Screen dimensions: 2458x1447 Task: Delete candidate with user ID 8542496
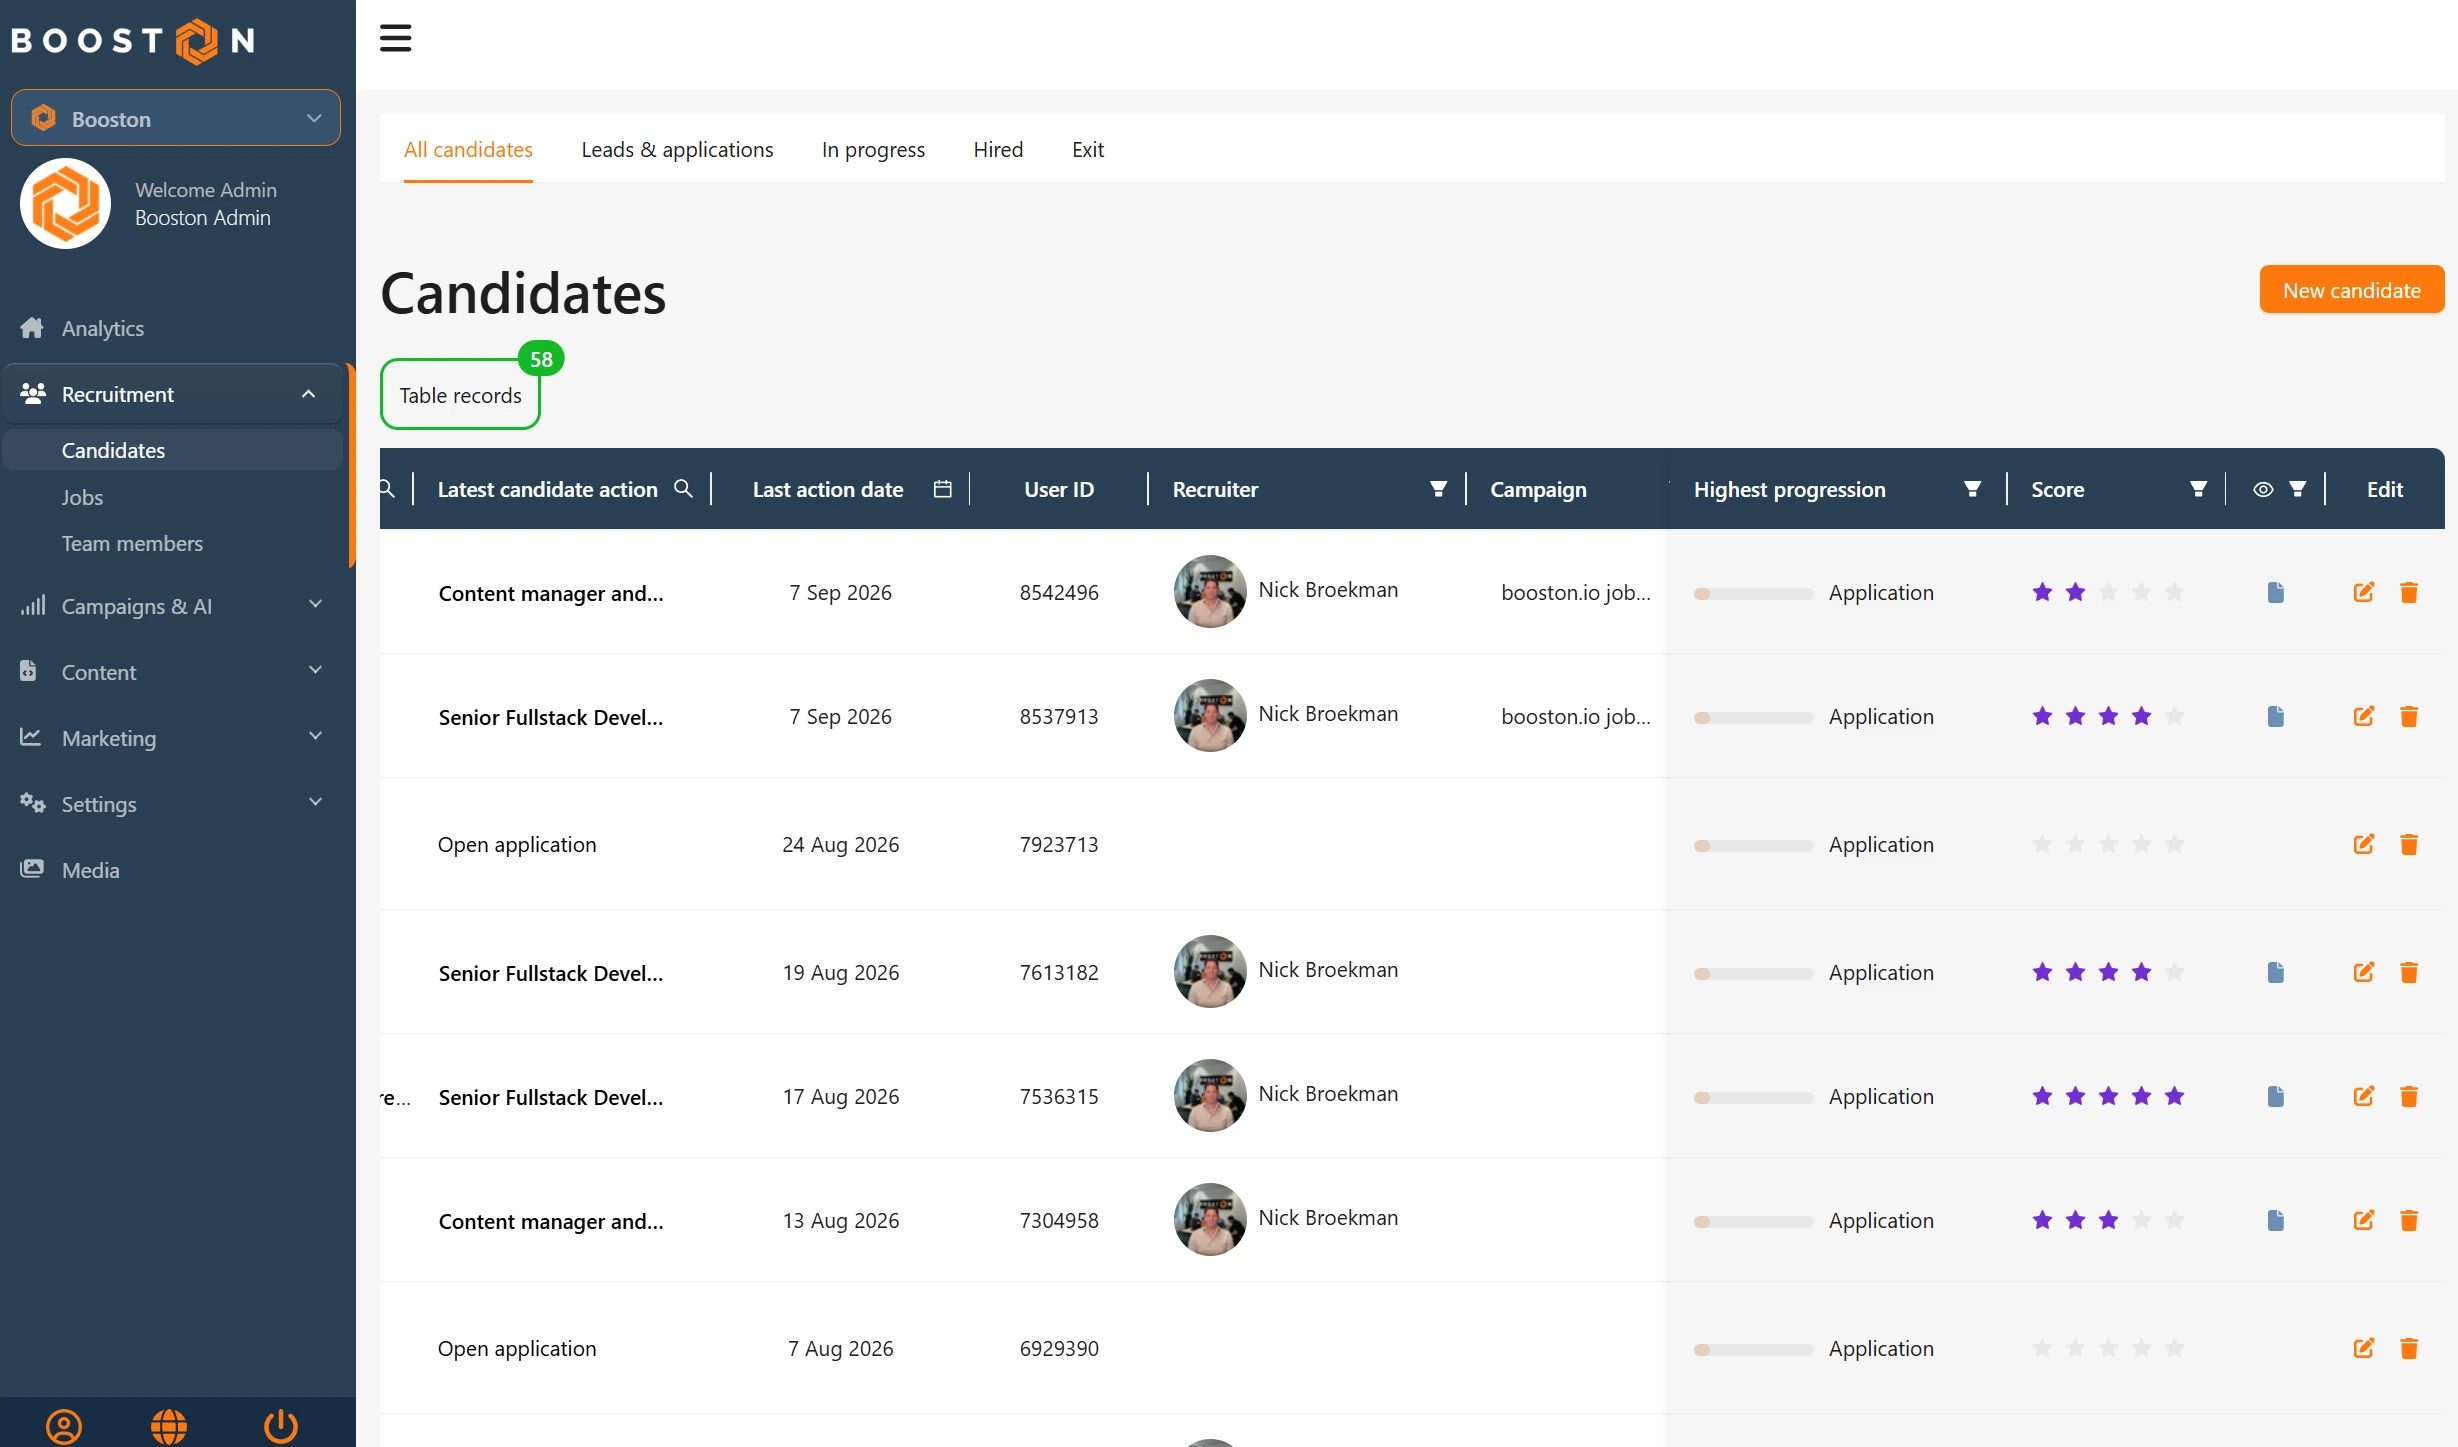pos(2409,592)
